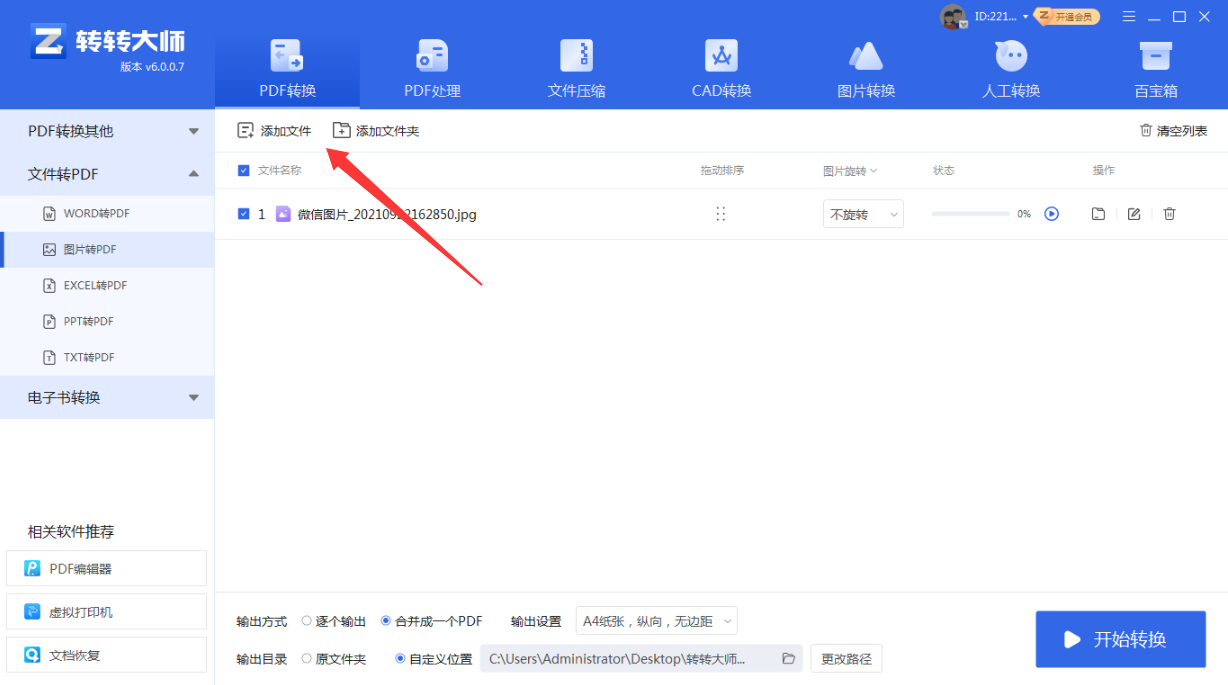Image resolution: width=1228 pixels, height=685 pixels.
Task: Open the 百宝箱 toolbox tab
Action: 1156,68
